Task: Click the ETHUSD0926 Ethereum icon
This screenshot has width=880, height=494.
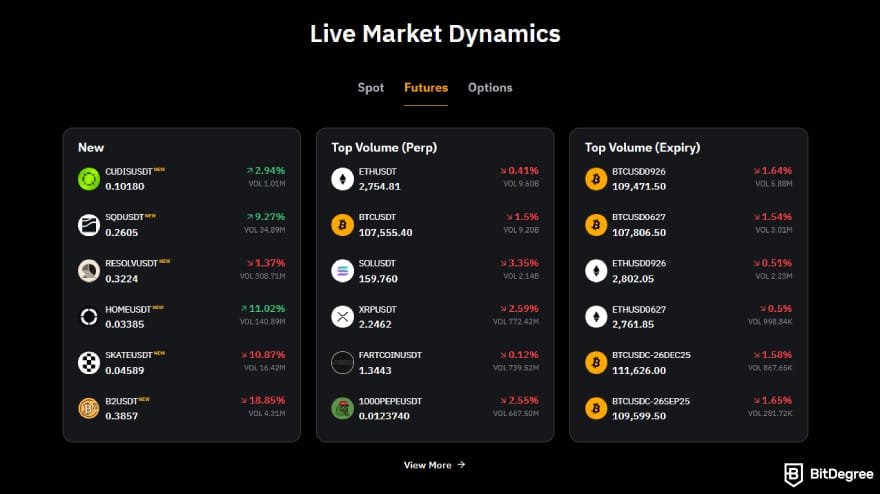Action: pyautogui.click(x=596, y=271)
